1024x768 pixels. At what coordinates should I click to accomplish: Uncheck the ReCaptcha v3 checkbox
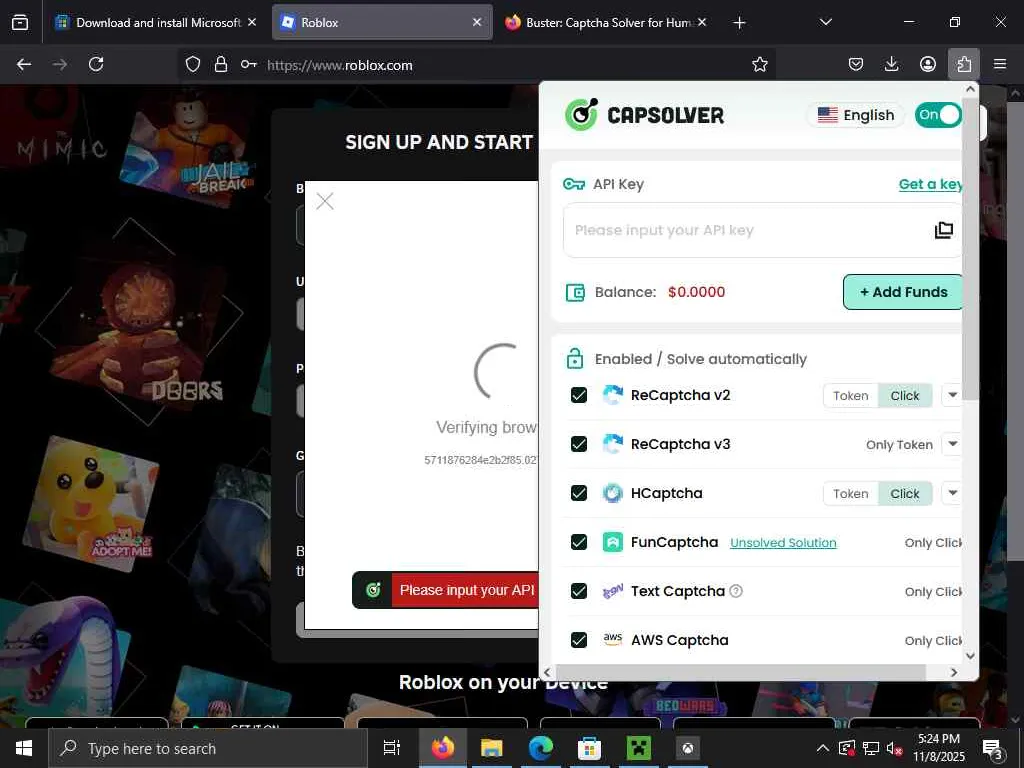[579, 444]
